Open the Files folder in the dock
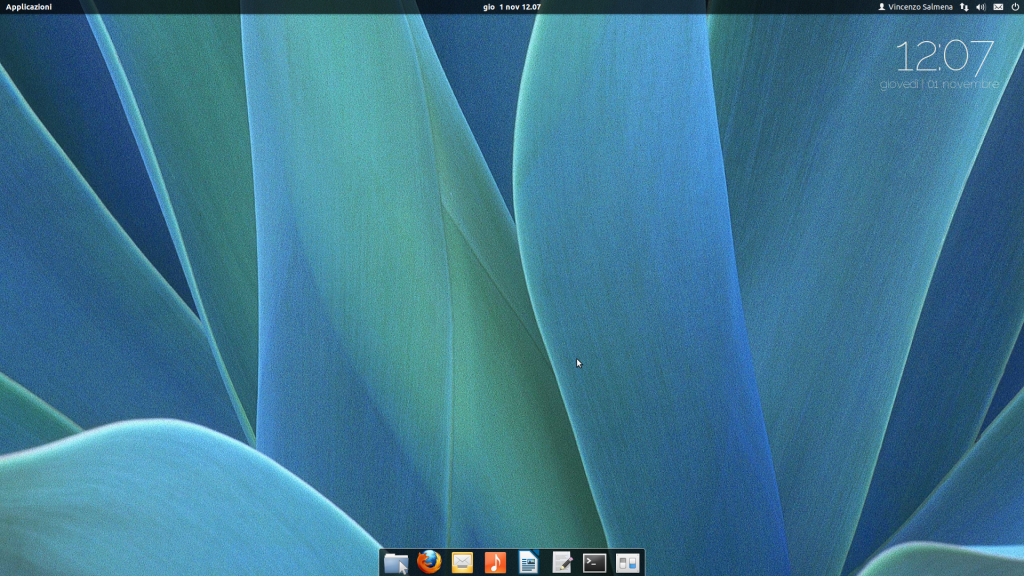Screen dimensions: 1024x576 396,563
